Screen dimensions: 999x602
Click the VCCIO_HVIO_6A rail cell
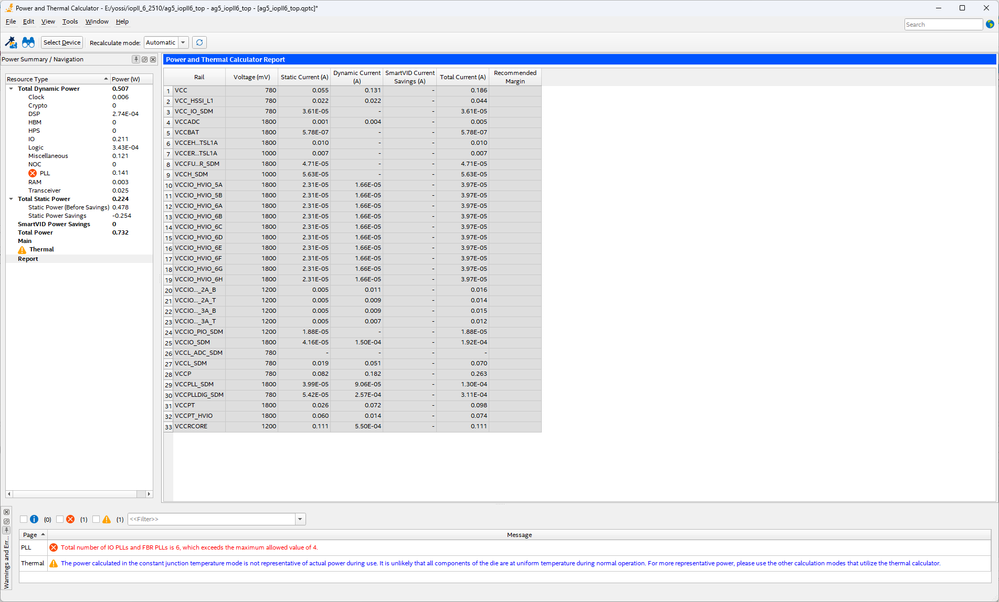[x=199, y=206]
